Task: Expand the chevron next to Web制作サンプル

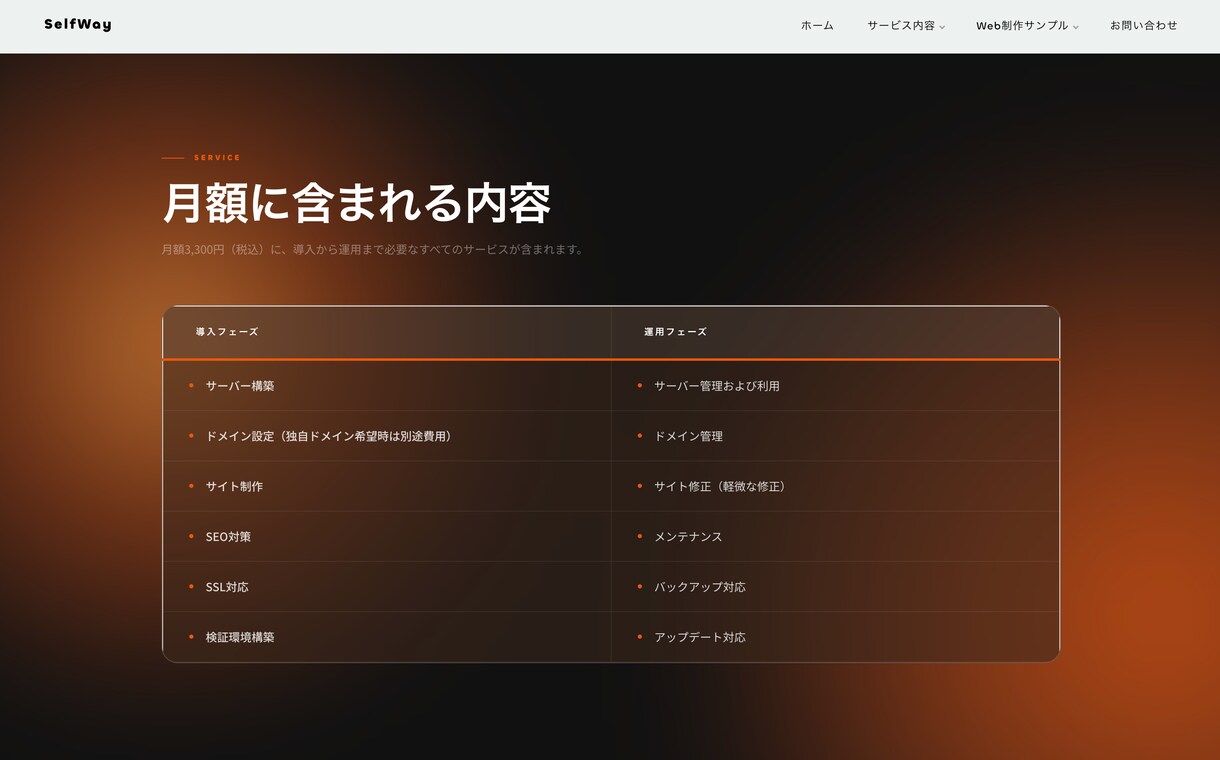Action: [x=1076, y=27]
